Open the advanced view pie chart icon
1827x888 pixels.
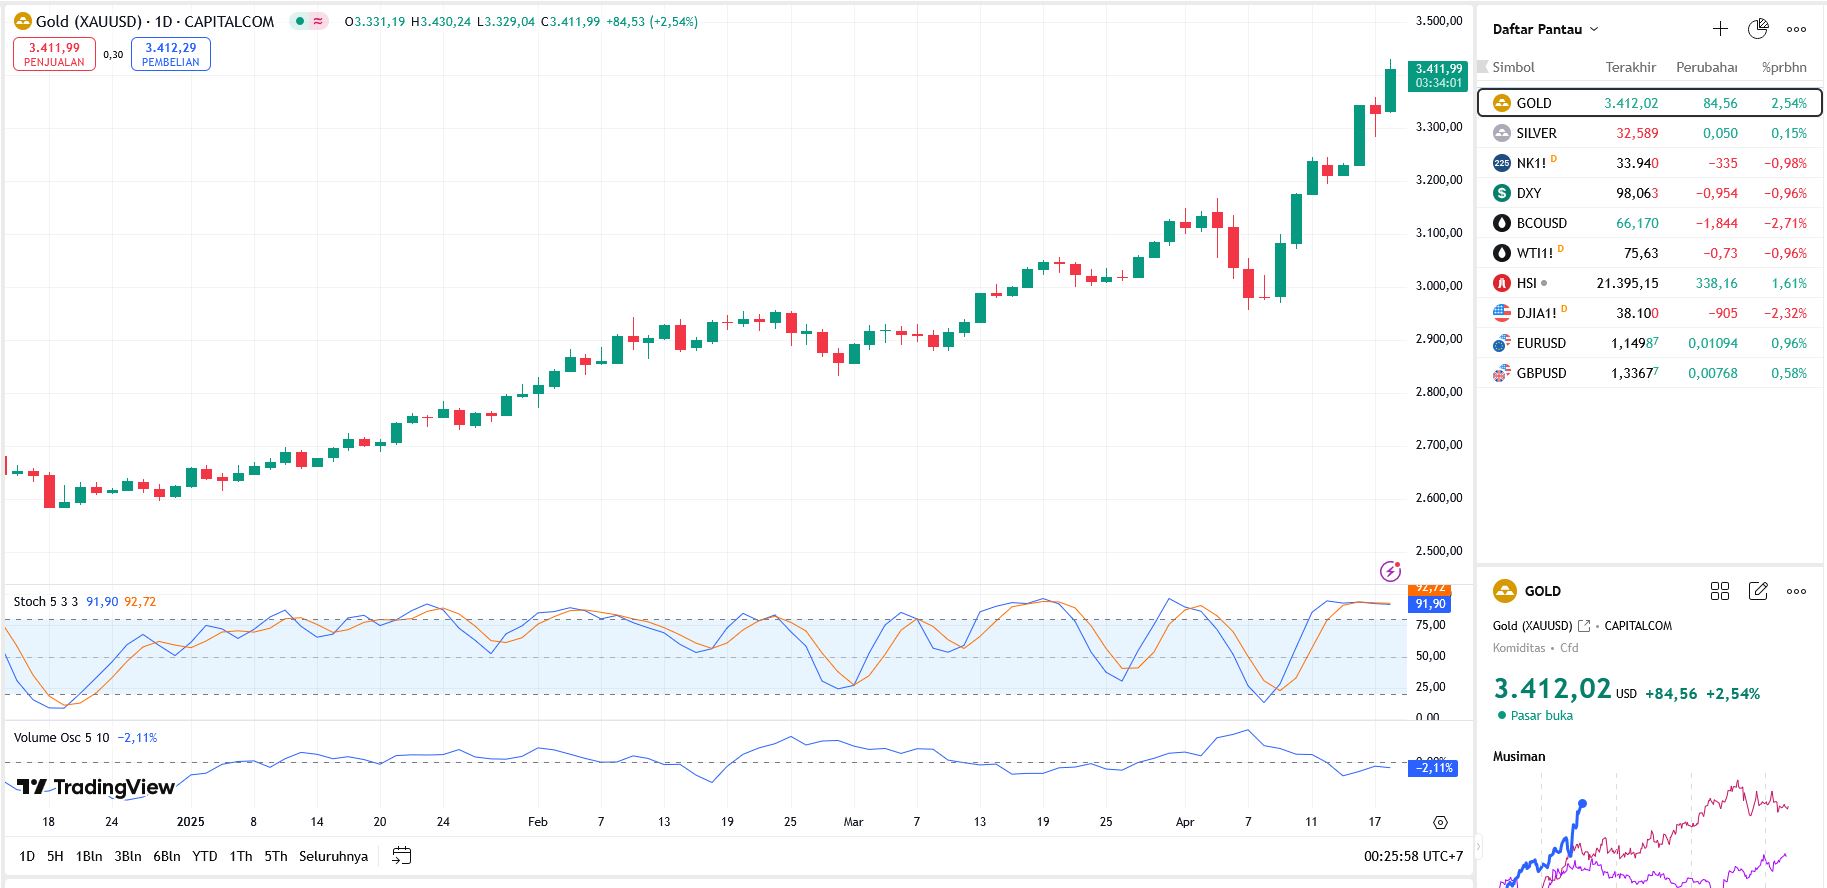click(x=1758, y=29)
